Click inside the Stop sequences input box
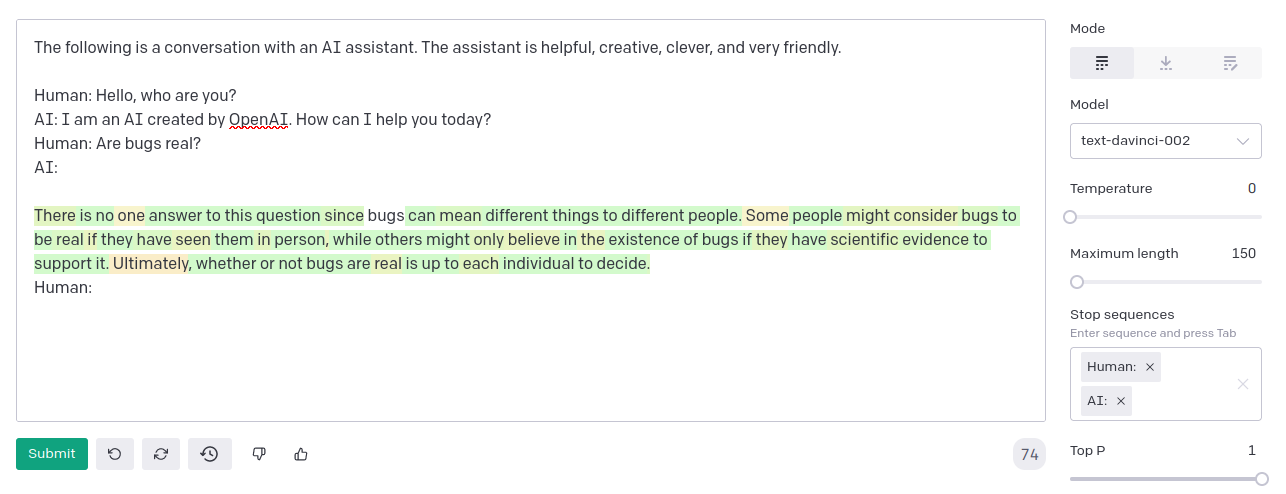Viewport: 1286px width, 494px height. [1190, 401]
